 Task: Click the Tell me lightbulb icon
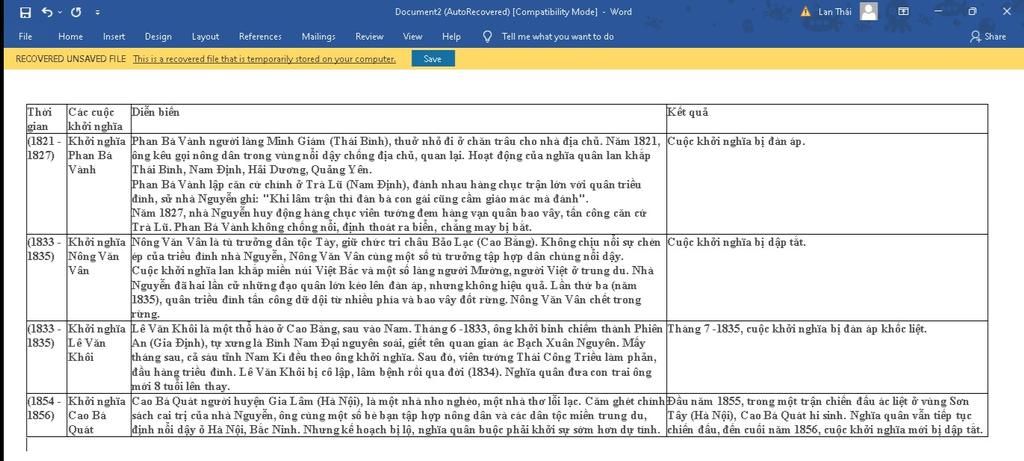pyautogui.click(x=487, y=37)
